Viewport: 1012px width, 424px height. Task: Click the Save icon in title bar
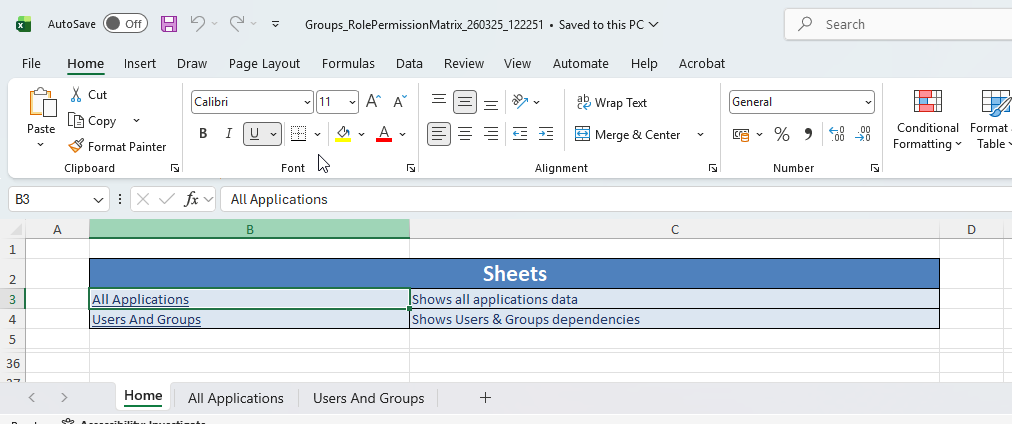pos(169,23)
